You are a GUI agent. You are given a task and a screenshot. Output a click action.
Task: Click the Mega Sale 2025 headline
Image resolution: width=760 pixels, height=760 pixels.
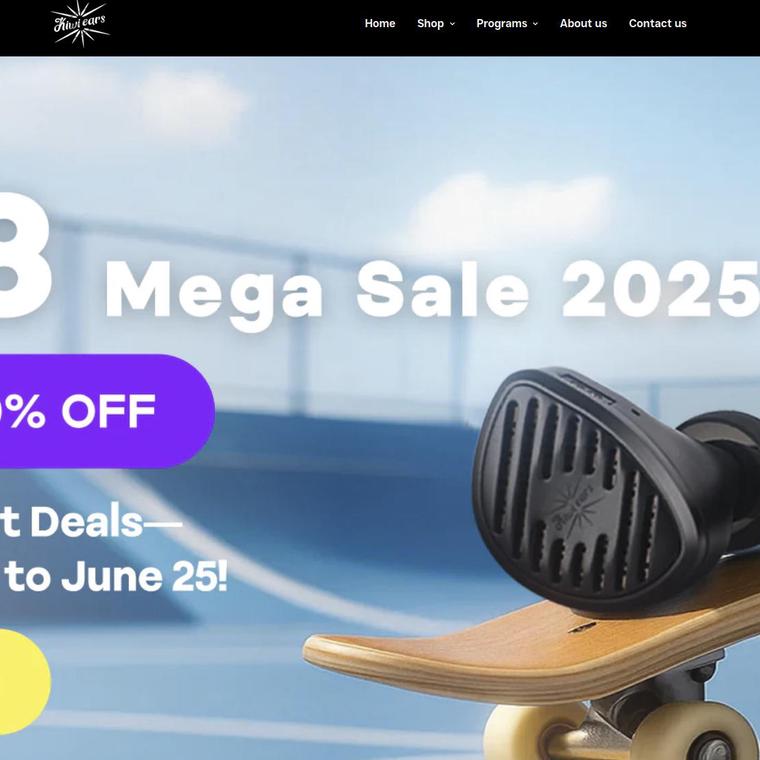431,291
